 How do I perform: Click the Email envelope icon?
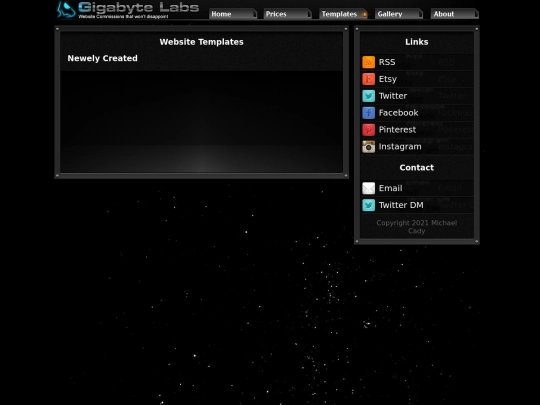tap(368, 188)
